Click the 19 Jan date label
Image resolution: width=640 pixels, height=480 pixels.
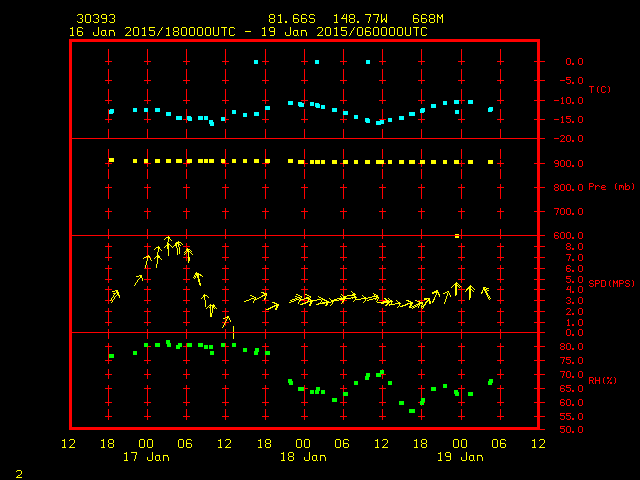pos(460,457)
